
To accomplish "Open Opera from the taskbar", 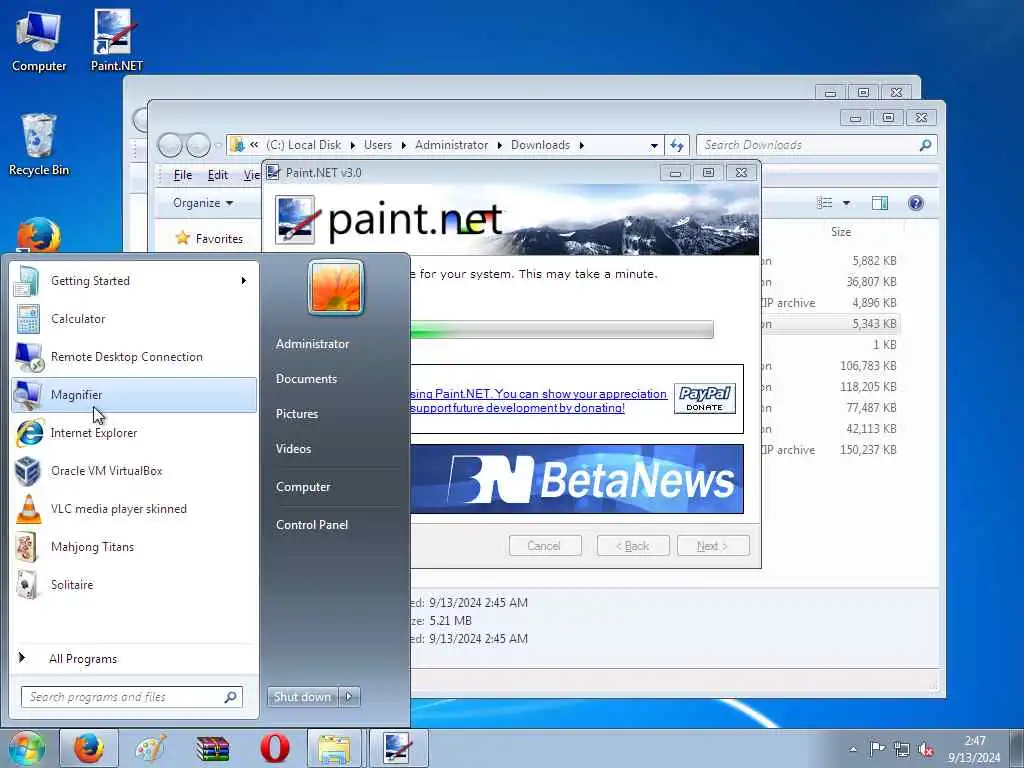I will coord(274,748).
